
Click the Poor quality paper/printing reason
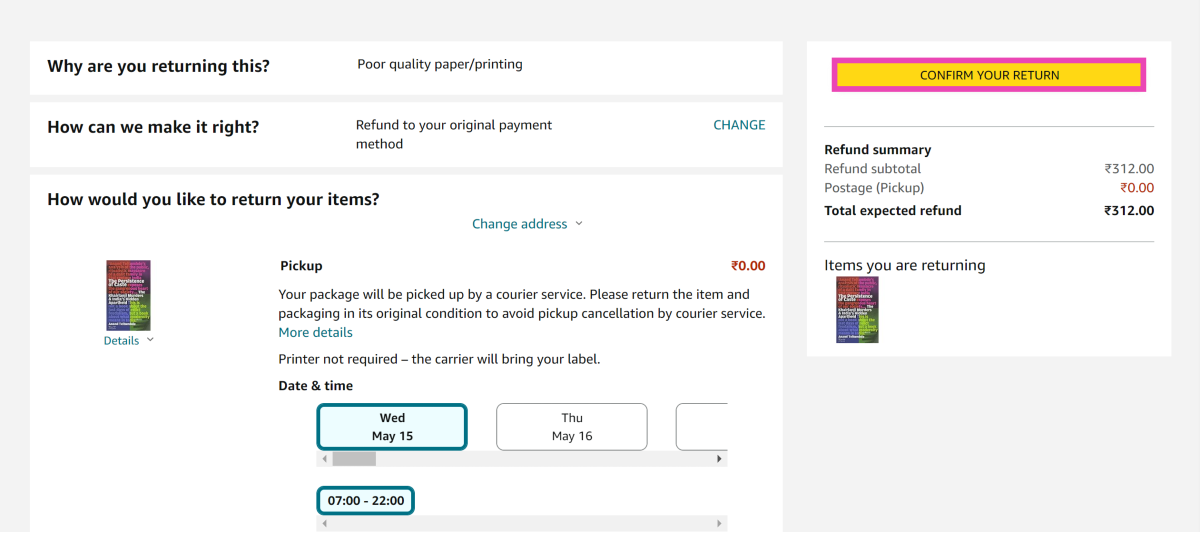[x=440, y=64]
